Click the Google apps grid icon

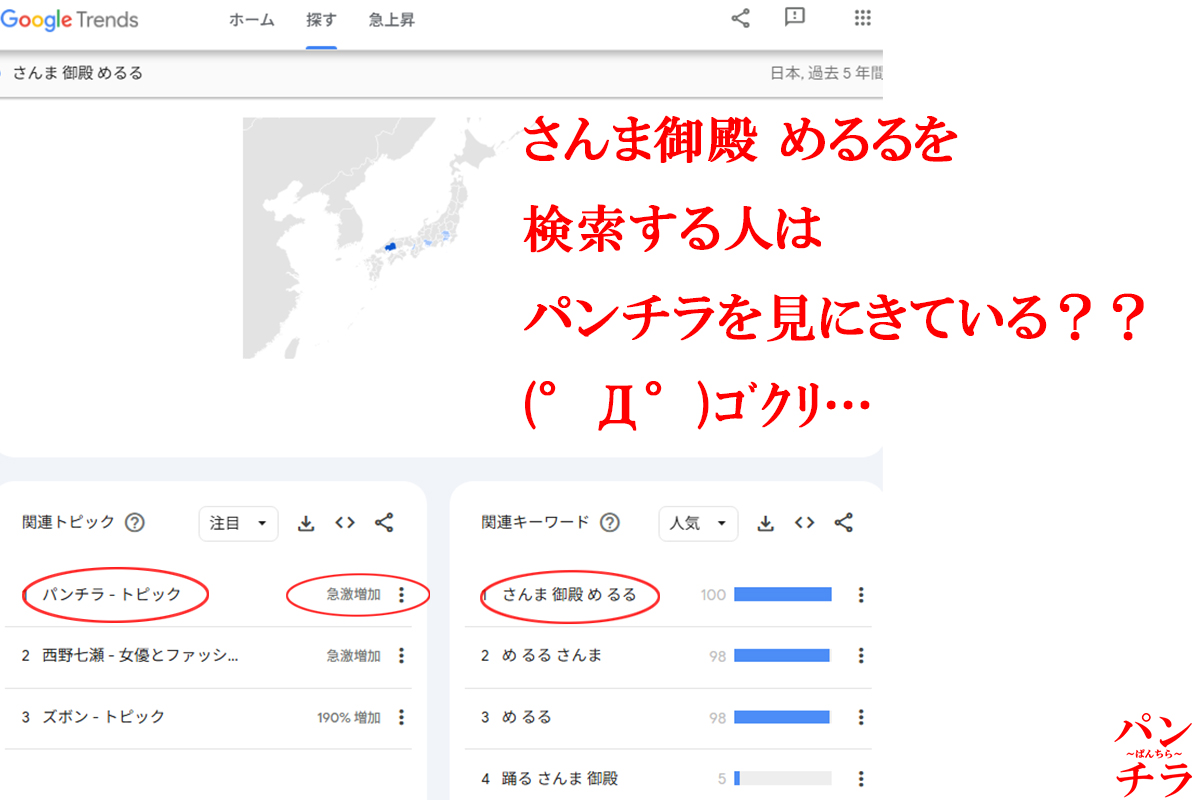pos(862,18)
